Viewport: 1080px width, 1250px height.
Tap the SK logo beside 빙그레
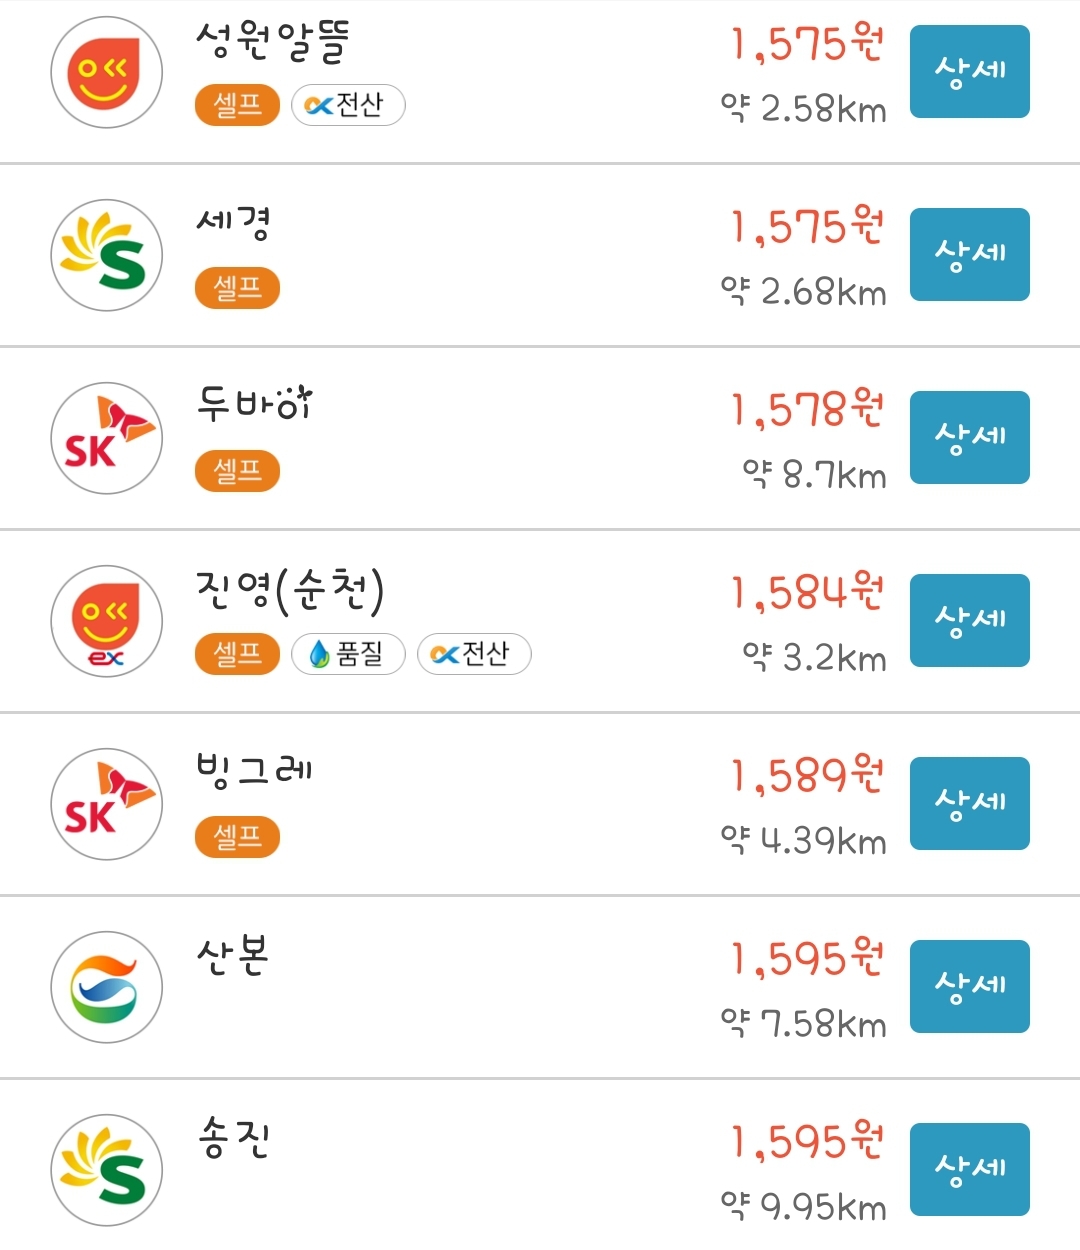click(x=107, y=804)
